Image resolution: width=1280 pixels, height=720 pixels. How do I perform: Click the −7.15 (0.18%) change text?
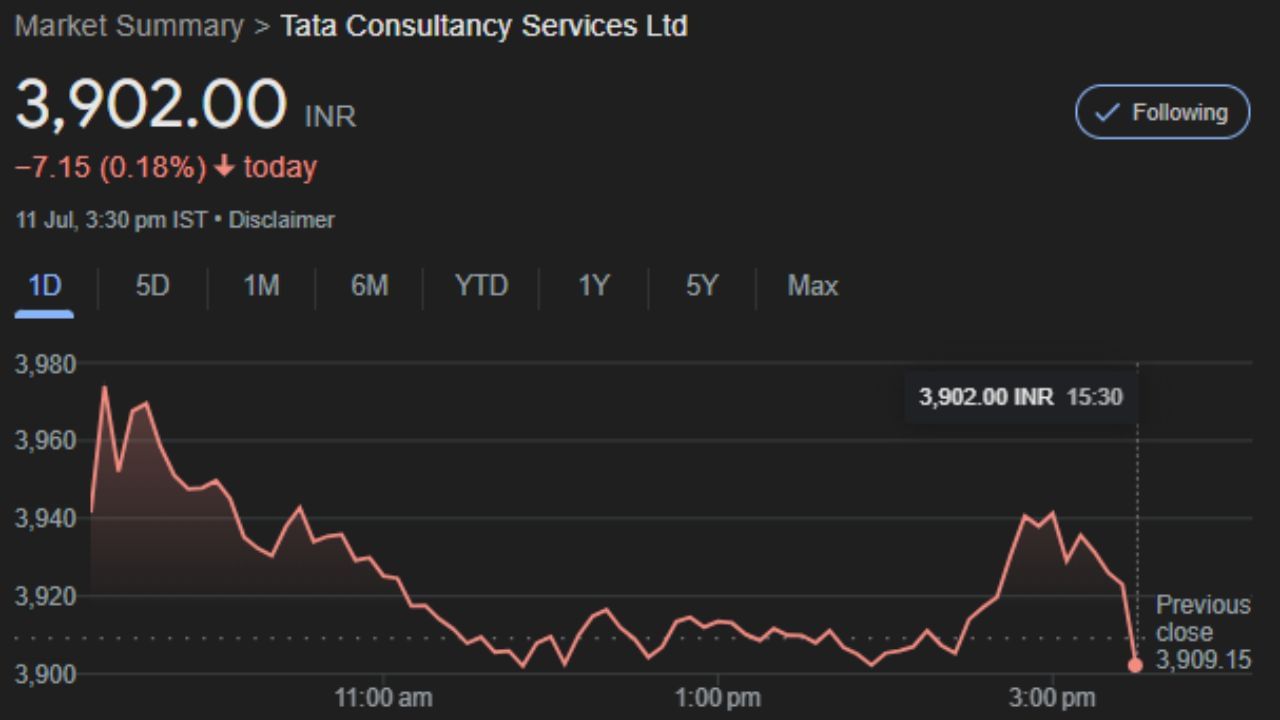tap(110, 167)
